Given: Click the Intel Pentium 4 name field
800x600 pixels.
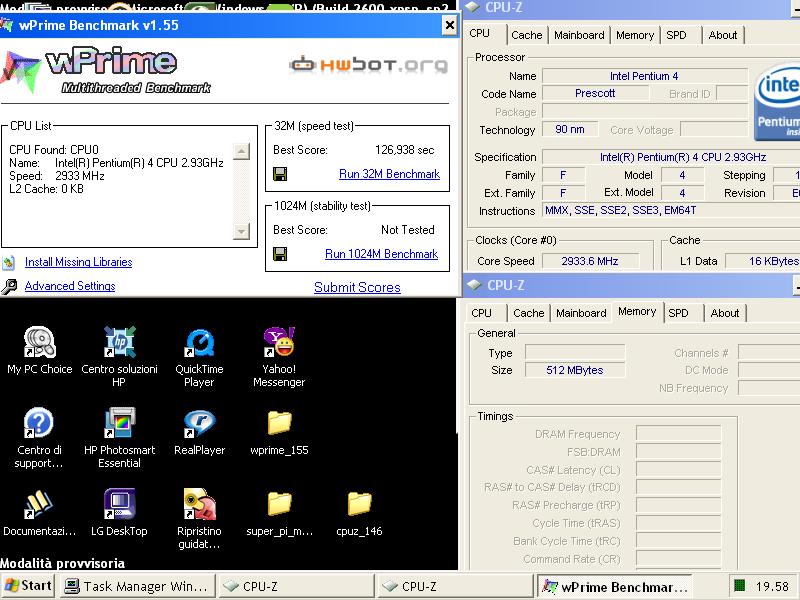Looking at the screenshot, I should coord(644,76).
